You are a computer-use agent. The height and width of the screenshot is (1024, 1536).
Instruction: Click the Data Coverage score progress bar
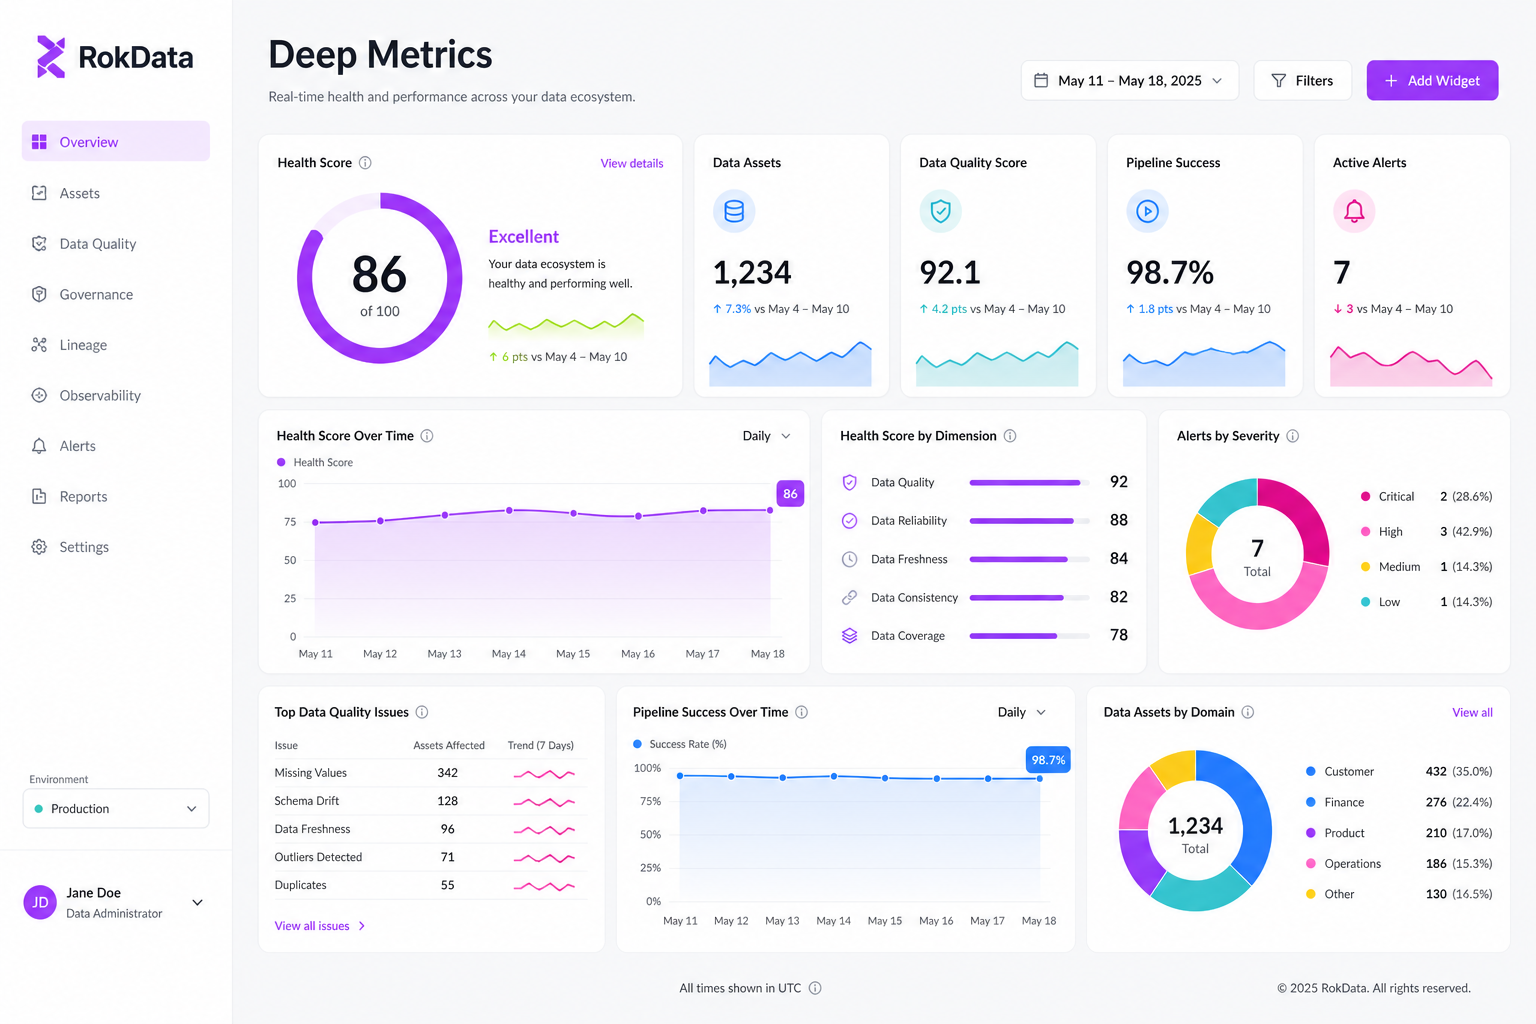coord(1030,635)
